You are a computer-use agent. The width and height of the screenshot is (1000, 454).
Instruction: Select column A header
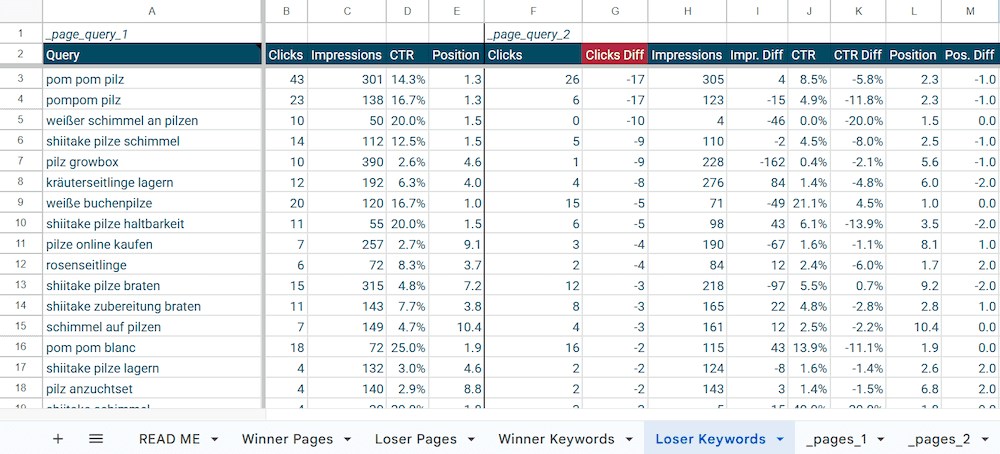point(152,11)
